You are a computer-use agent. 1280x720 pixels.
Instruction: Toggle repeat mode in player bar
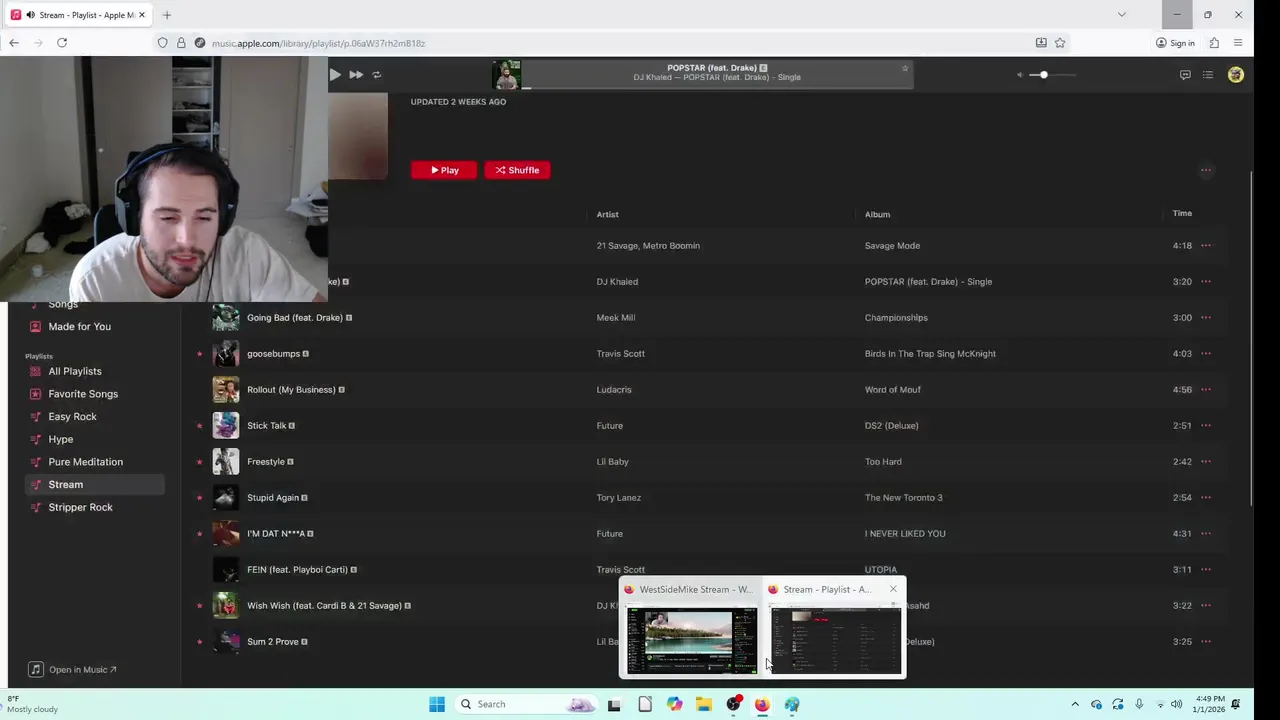(377, 74)
